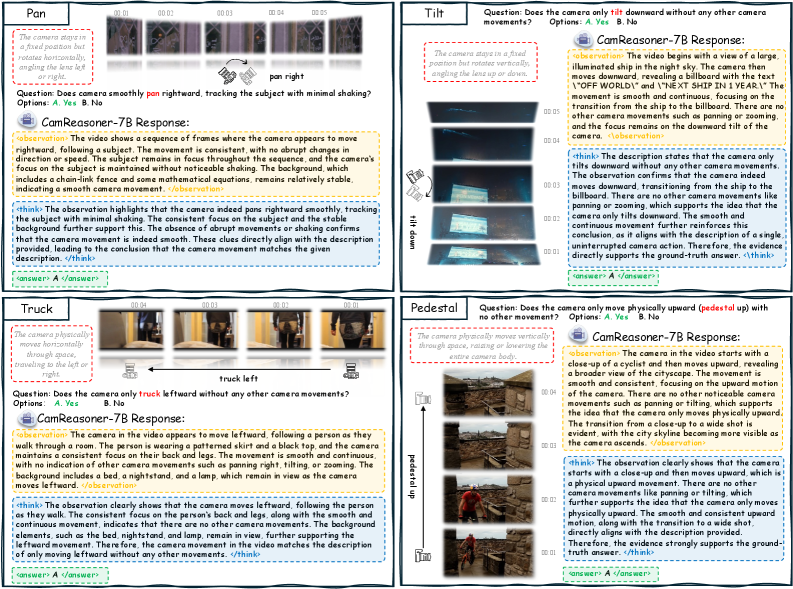This screenshot has height=589, width=793.
Task: Click the red dashed Tilt definition box
Action: (480, 62)
